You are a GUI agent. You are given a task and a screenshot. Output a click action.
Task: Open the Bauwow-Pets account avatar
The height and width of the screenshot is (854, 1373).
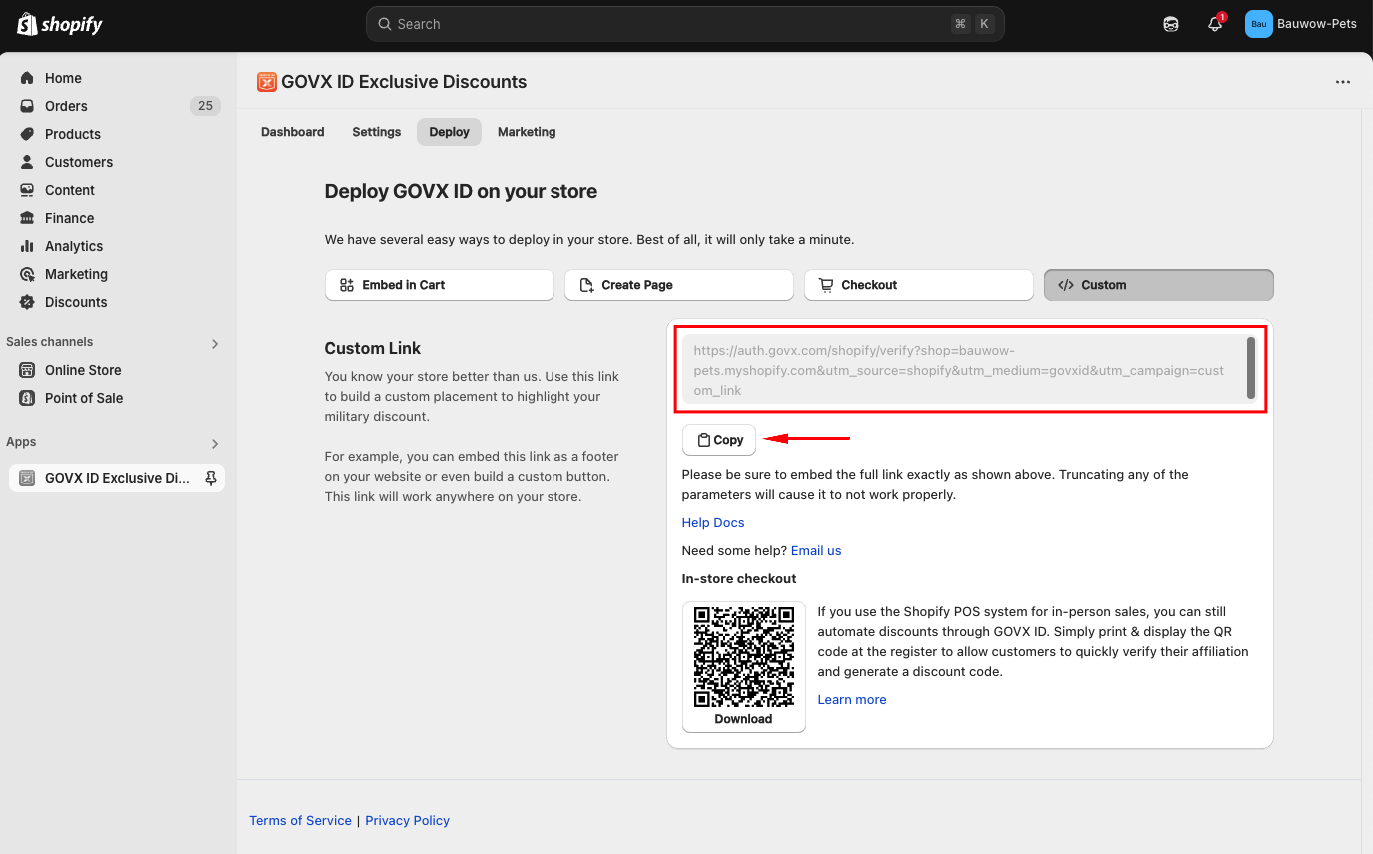tap(1258, 24)
